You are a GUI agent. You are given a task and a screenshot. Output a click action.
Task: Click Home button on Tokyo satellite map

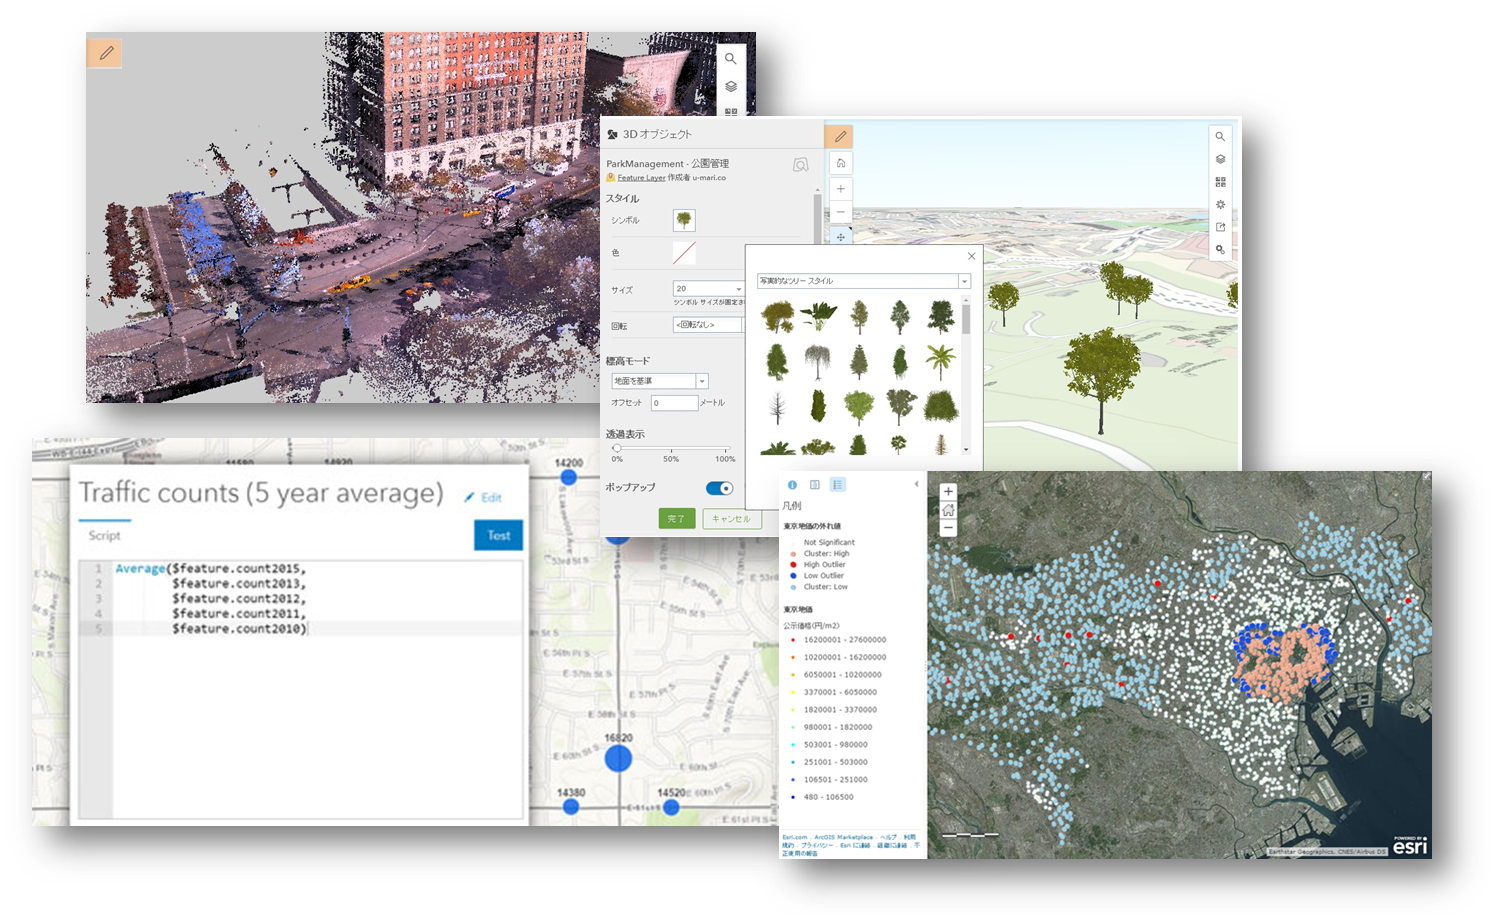948,510
